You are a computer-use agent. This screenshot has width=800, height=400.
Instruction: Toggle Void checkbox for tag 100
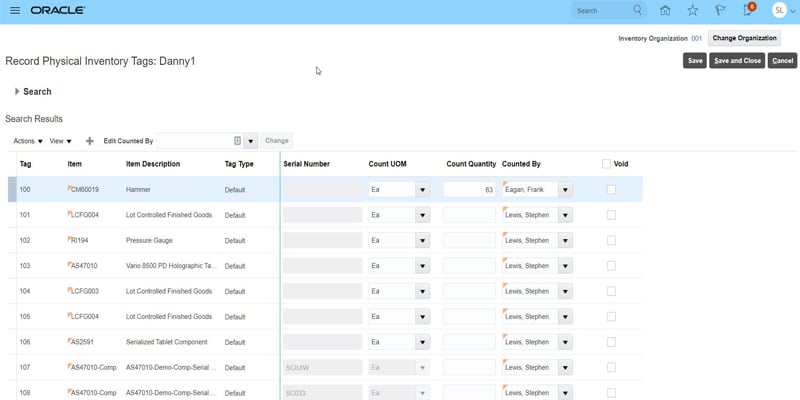point(611,189)
